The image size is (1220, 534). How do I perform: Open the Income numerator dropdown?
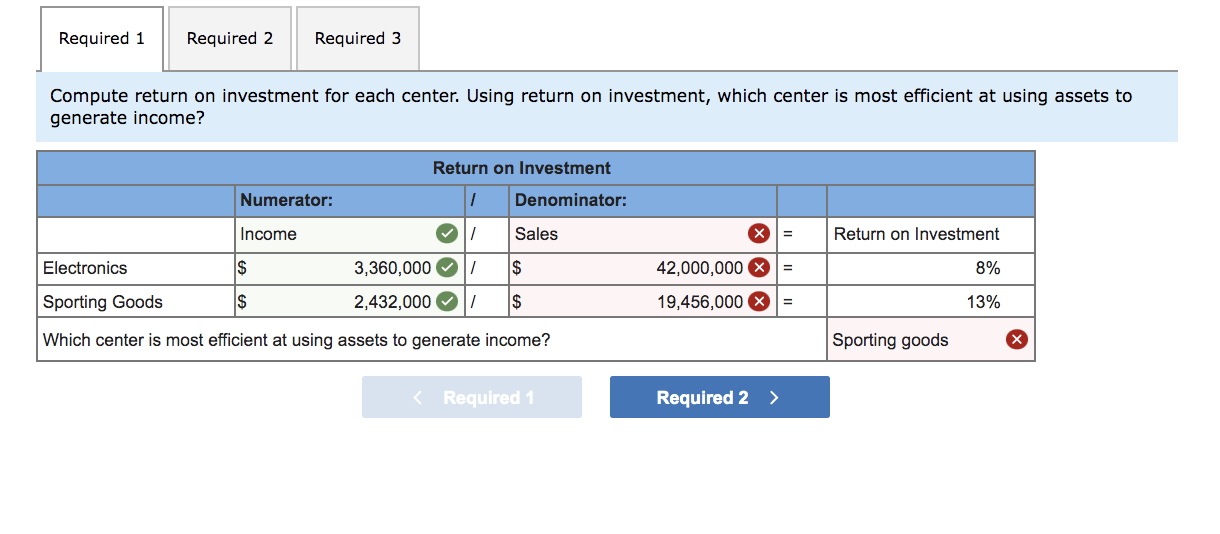(x=335, y=234)
